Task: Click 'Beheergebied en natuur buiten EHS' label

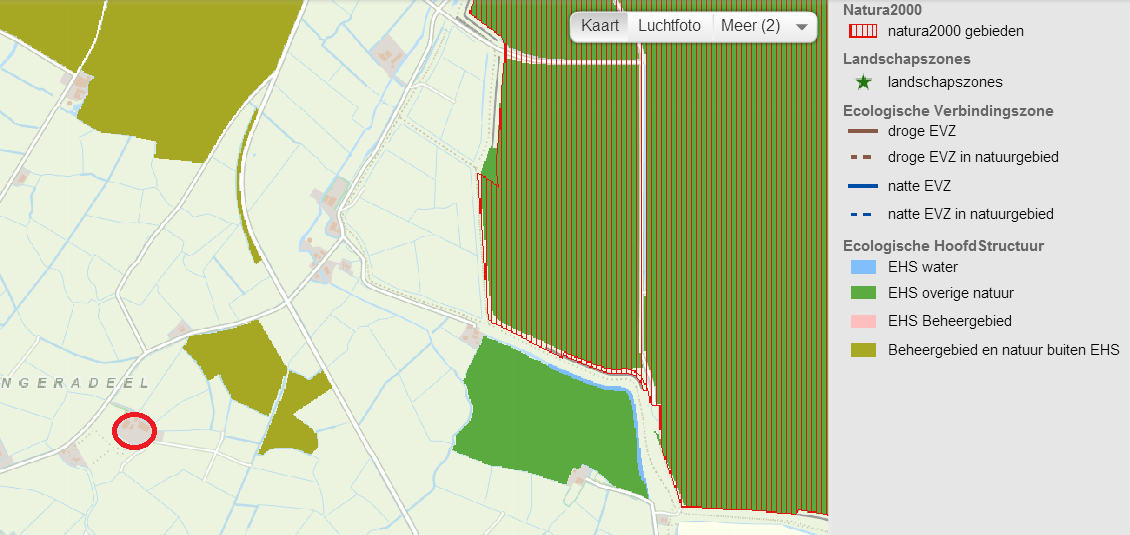Action: (x=1003, y=350)
